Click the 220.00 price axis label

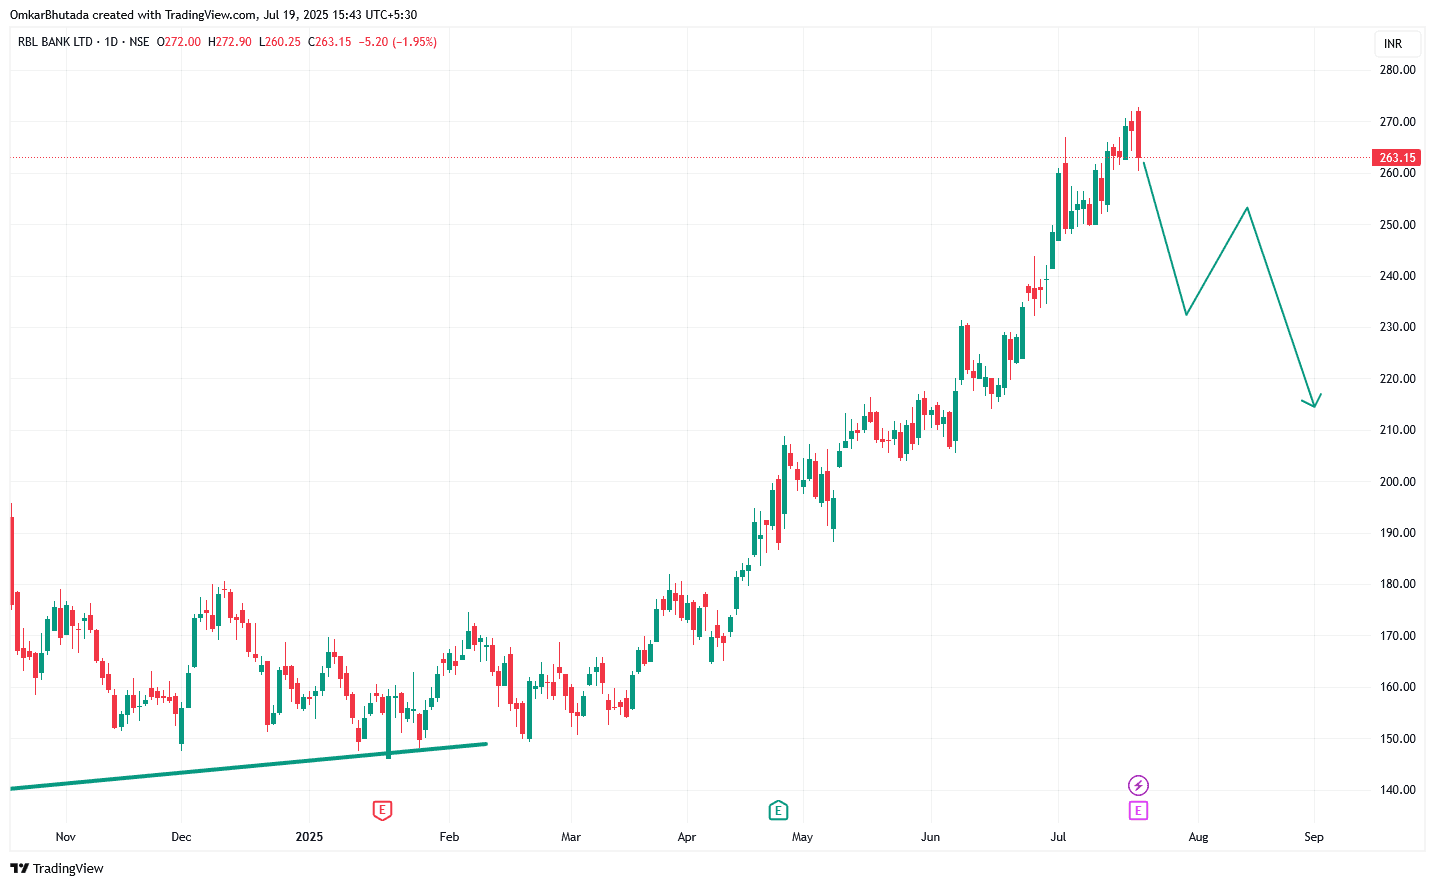[x=1397, y=379]
